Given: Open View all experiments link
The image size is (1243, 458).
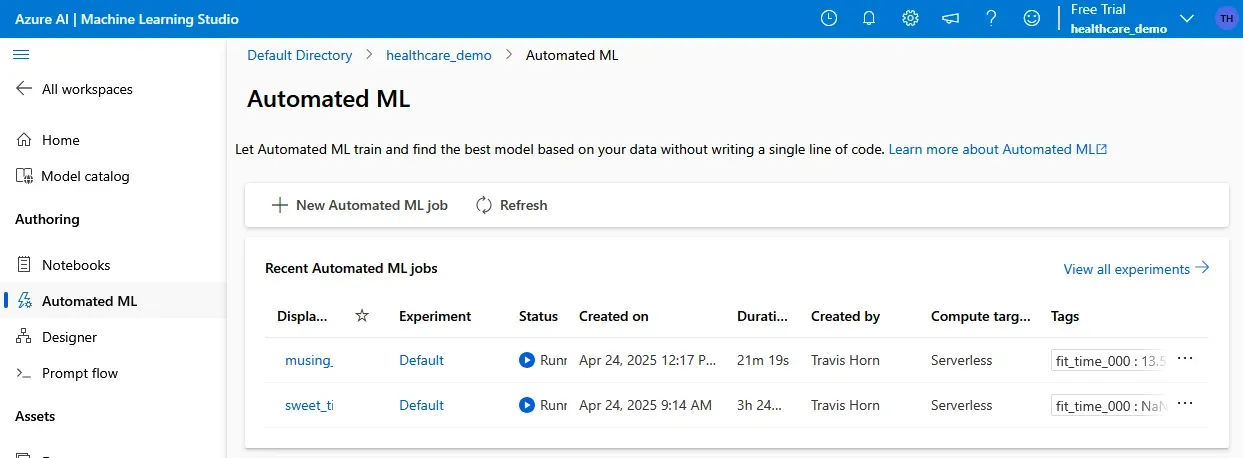Looking at the screenshot, I should click(x=1136, y=269).
